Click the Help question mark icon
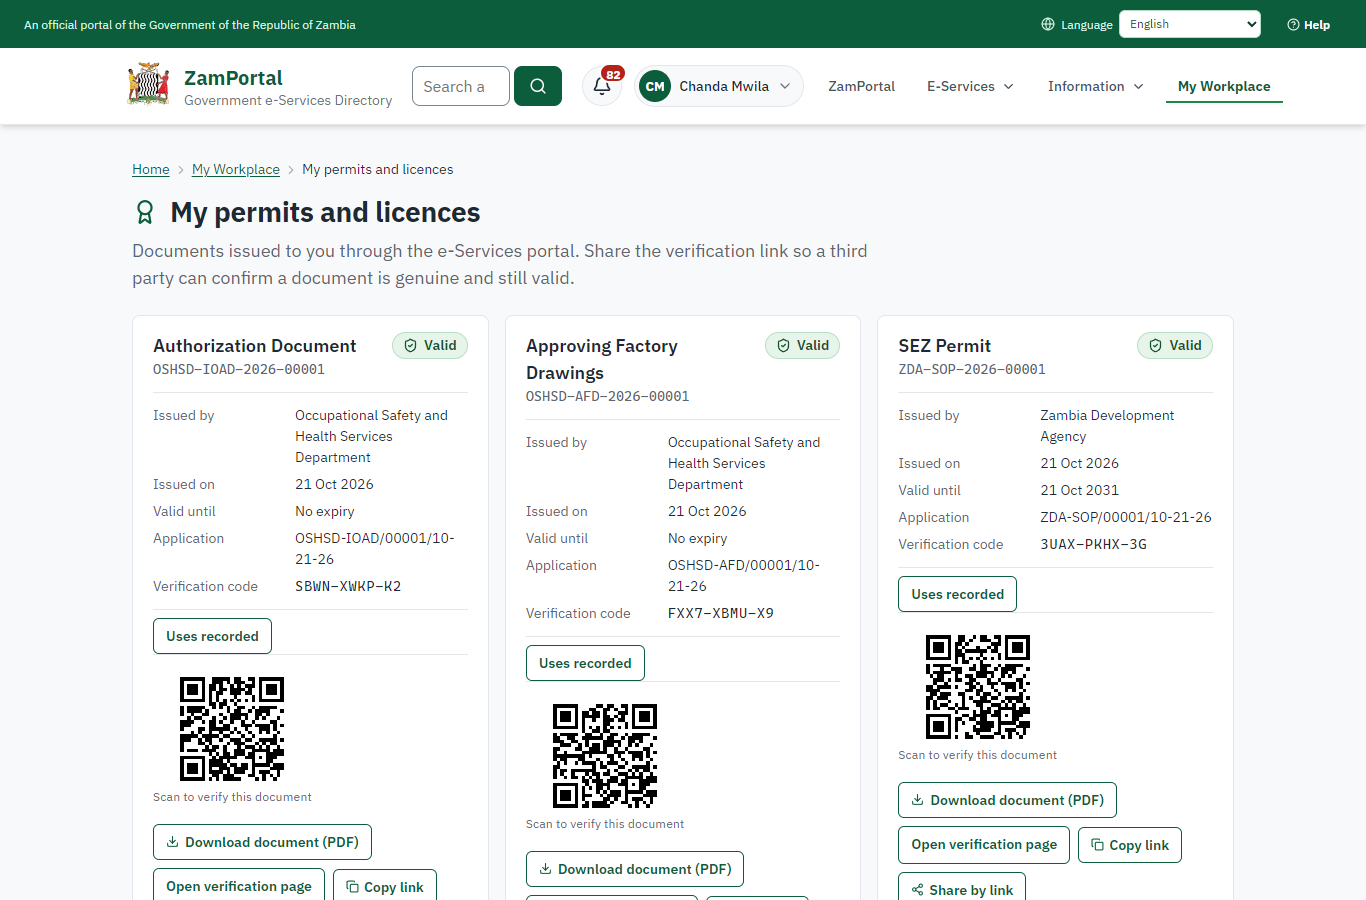Screen dimensions: 1366x900 tap(1293, 25)
